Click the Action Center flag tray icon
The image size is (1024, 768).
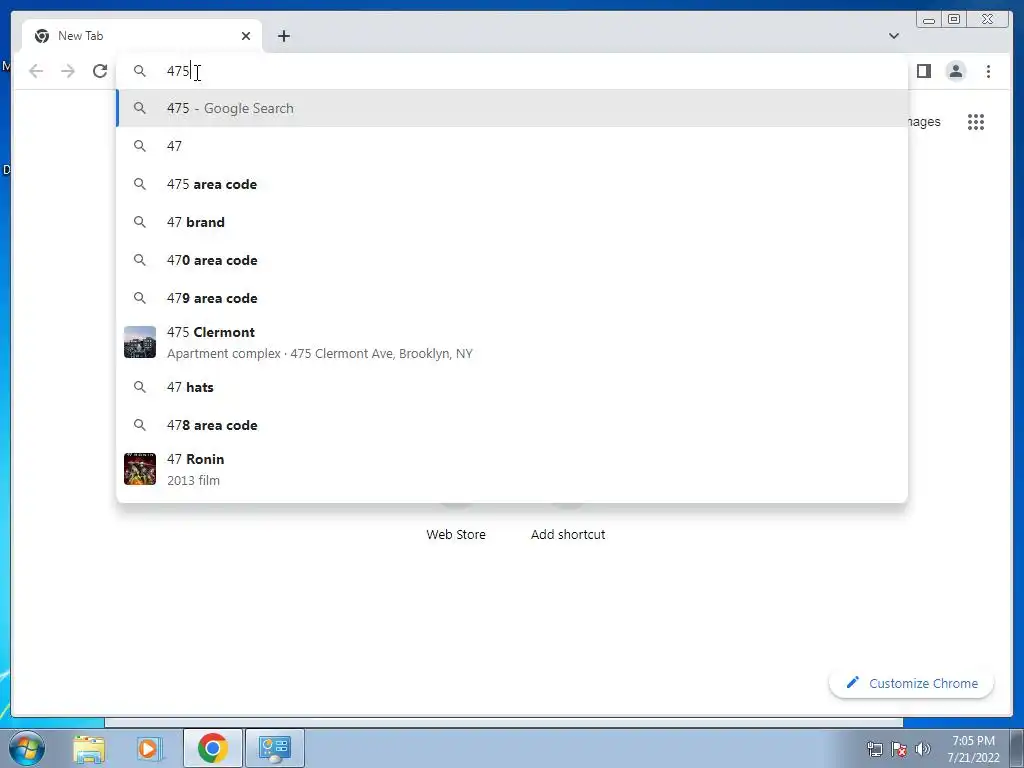coord(899,749)
